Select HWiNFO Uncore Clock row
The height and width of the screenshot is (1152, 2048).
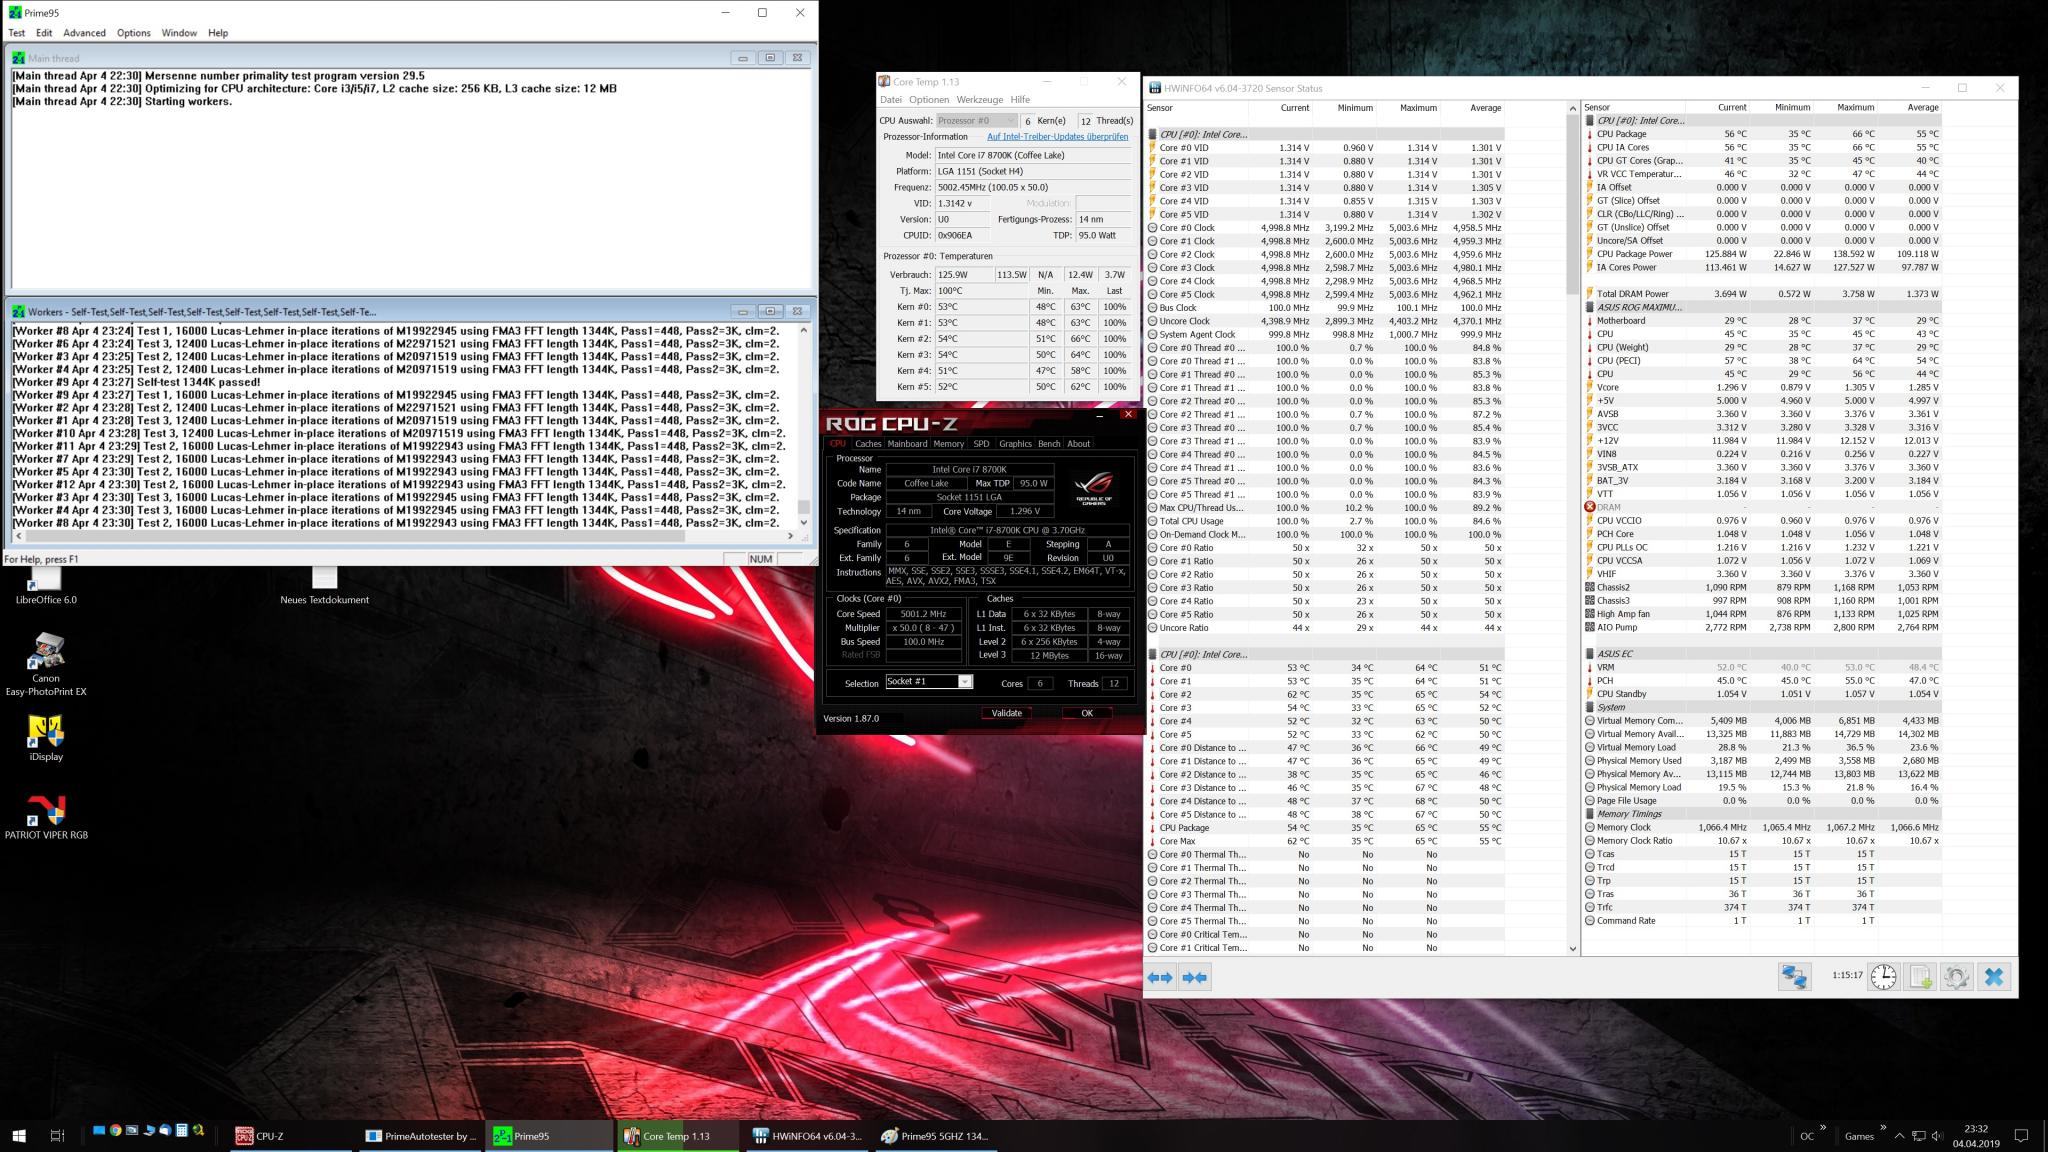click(1325, 321)
